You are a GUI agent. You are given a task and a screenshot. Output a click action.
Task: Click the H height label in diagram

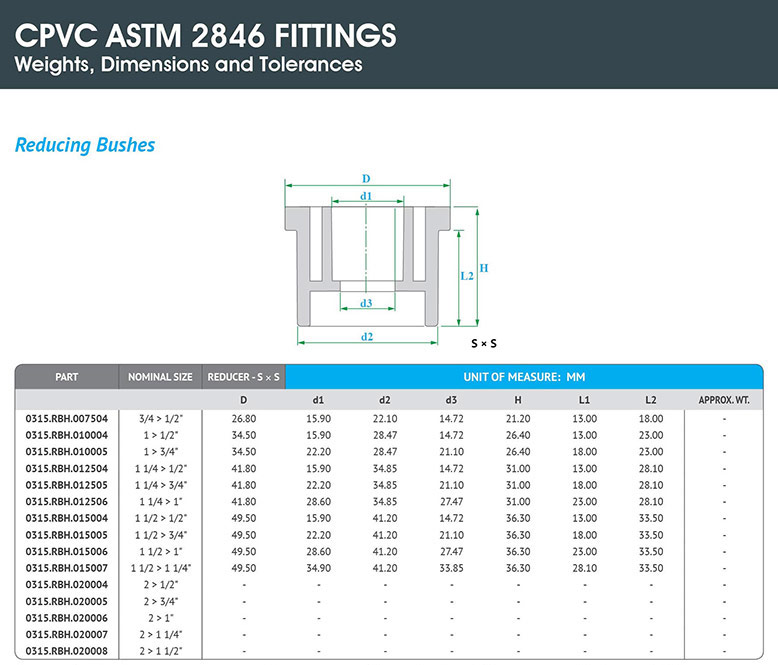(x=483, y=268)
